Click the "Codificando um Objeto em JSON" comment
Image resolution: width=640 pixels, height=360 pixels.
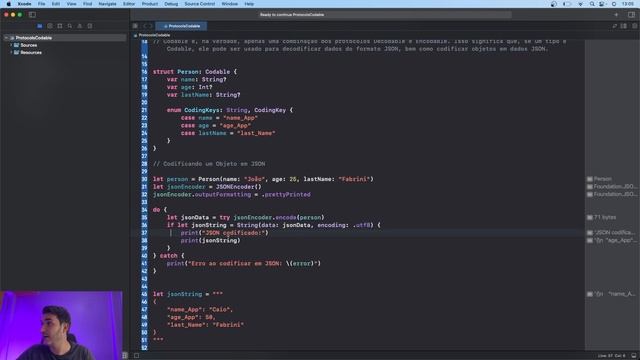tap(209, 164)
